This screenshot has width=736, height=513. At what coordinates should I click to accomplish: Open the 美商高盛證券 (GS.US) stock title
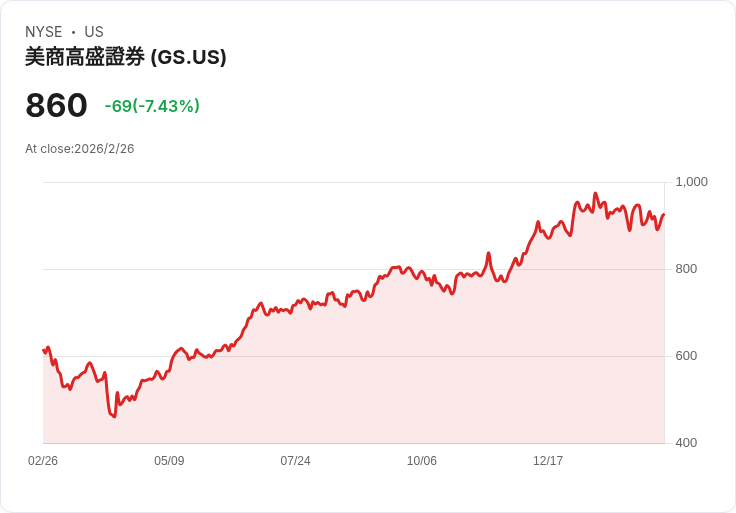[x=126, y=58]
